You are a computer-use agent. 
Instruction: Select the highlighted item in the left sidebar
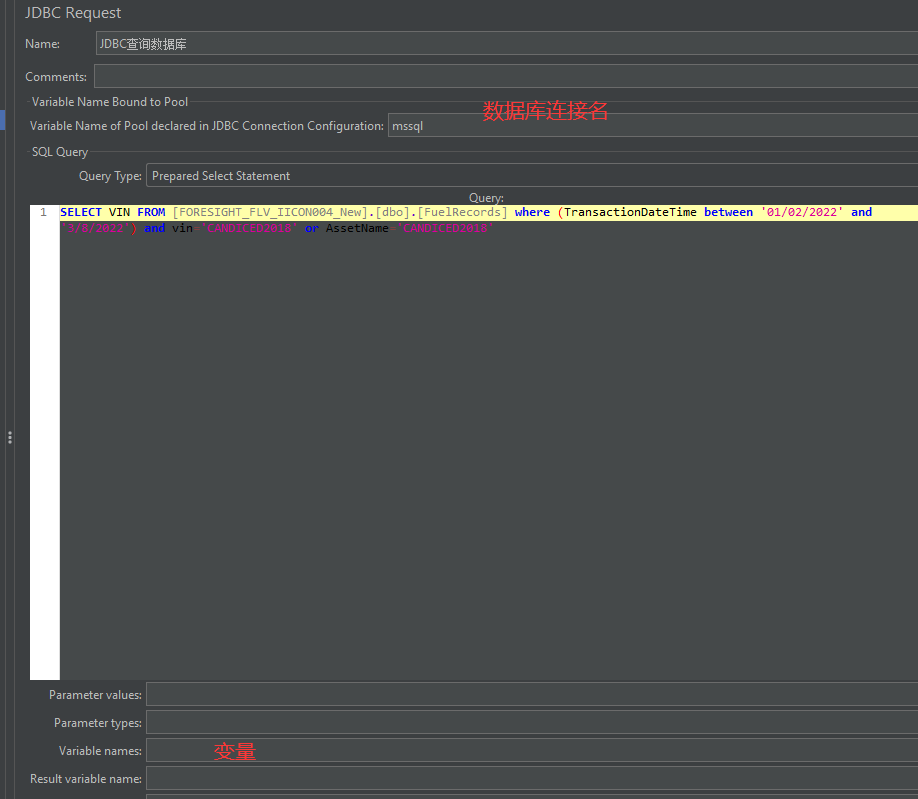coord(3,118)
